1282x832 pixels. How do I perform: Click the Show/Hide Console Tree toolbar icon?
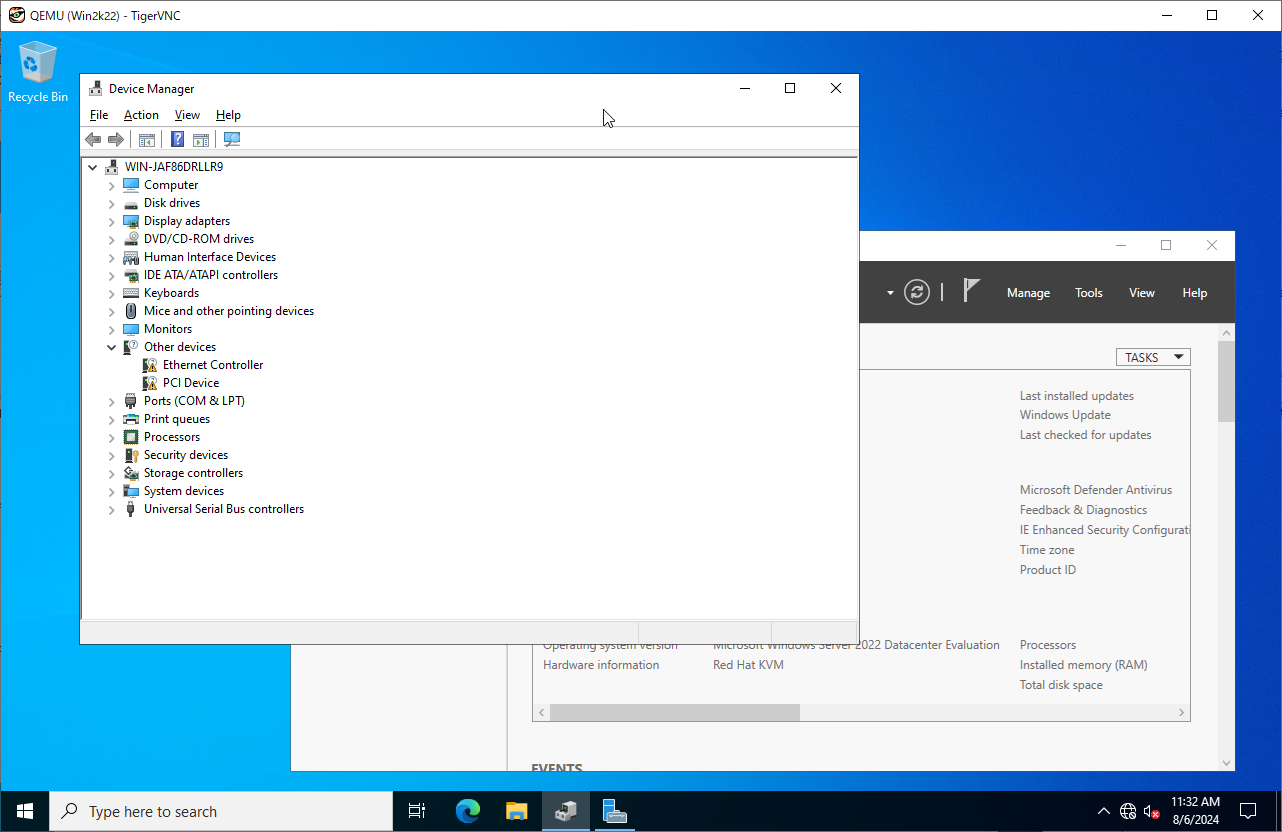coord(147,139)
